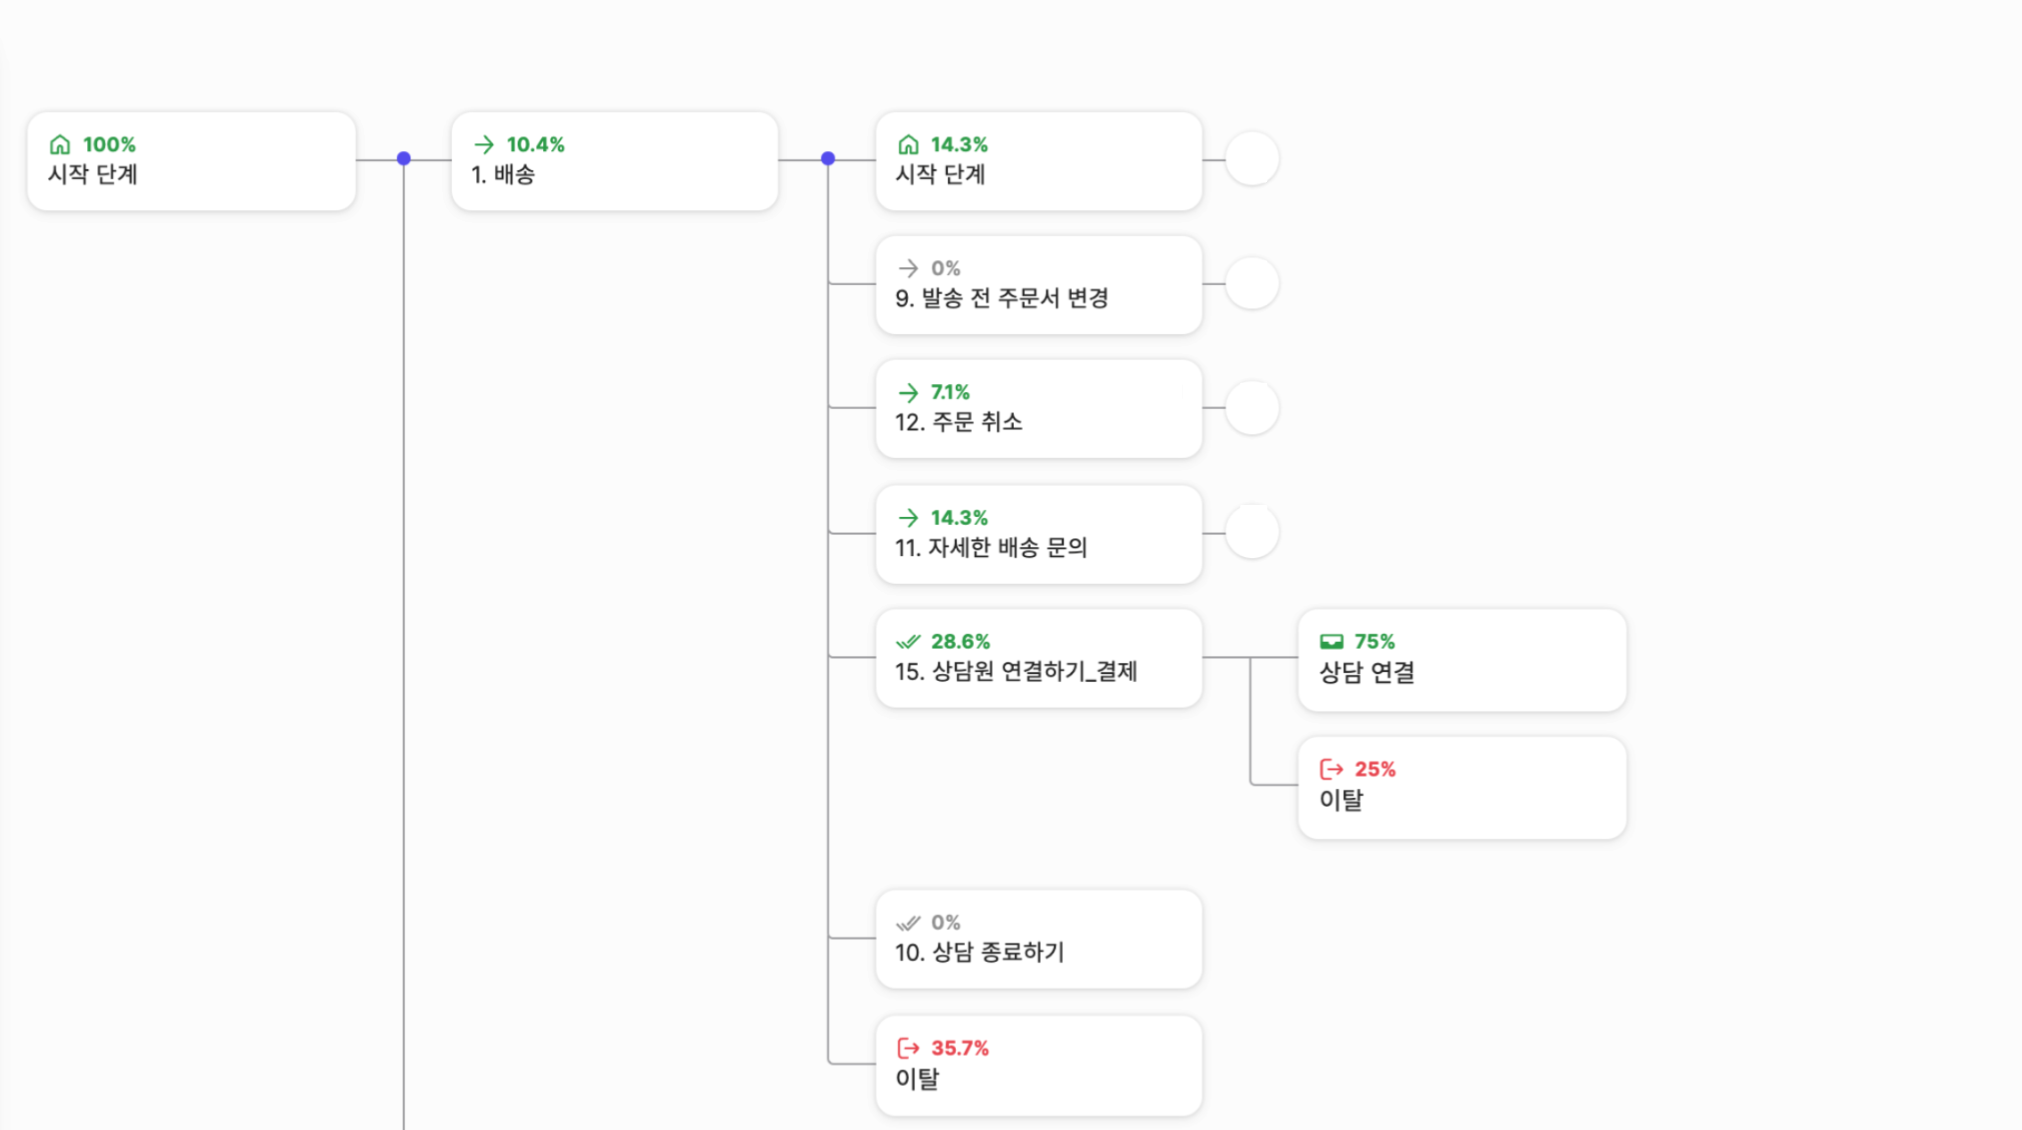Click exit icon on 25% 이탈 node

point(1331,769)
